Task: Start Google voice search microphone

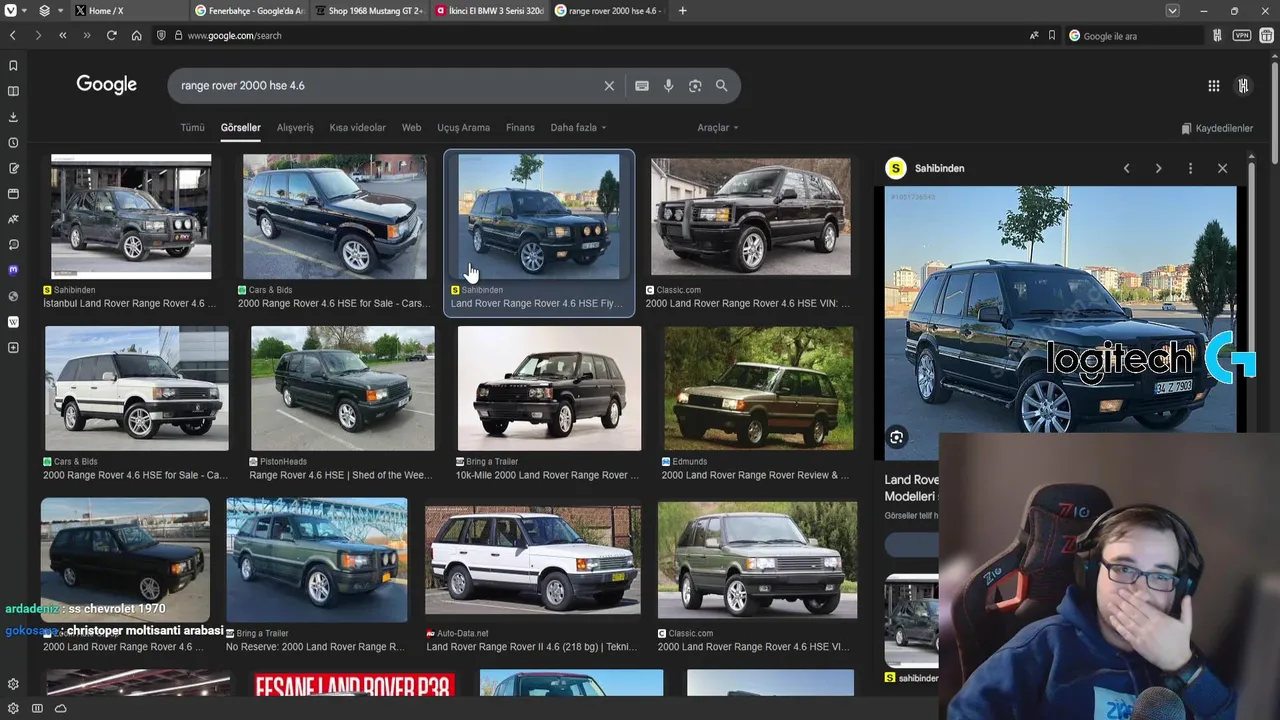Action: pos(668,86)
